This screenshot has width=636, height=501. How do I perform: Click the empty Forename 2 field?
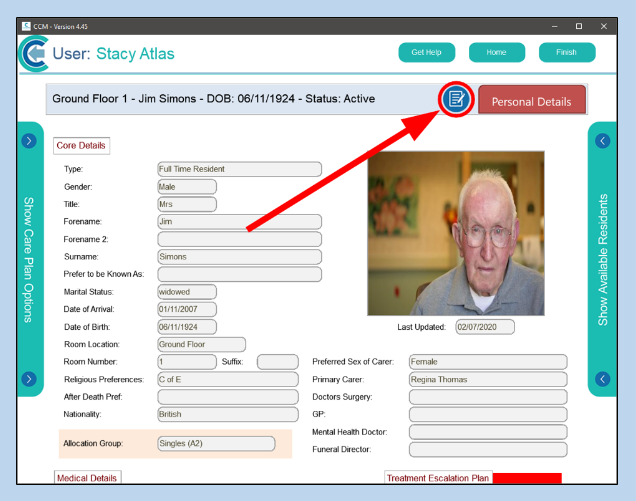click(239, 239)
